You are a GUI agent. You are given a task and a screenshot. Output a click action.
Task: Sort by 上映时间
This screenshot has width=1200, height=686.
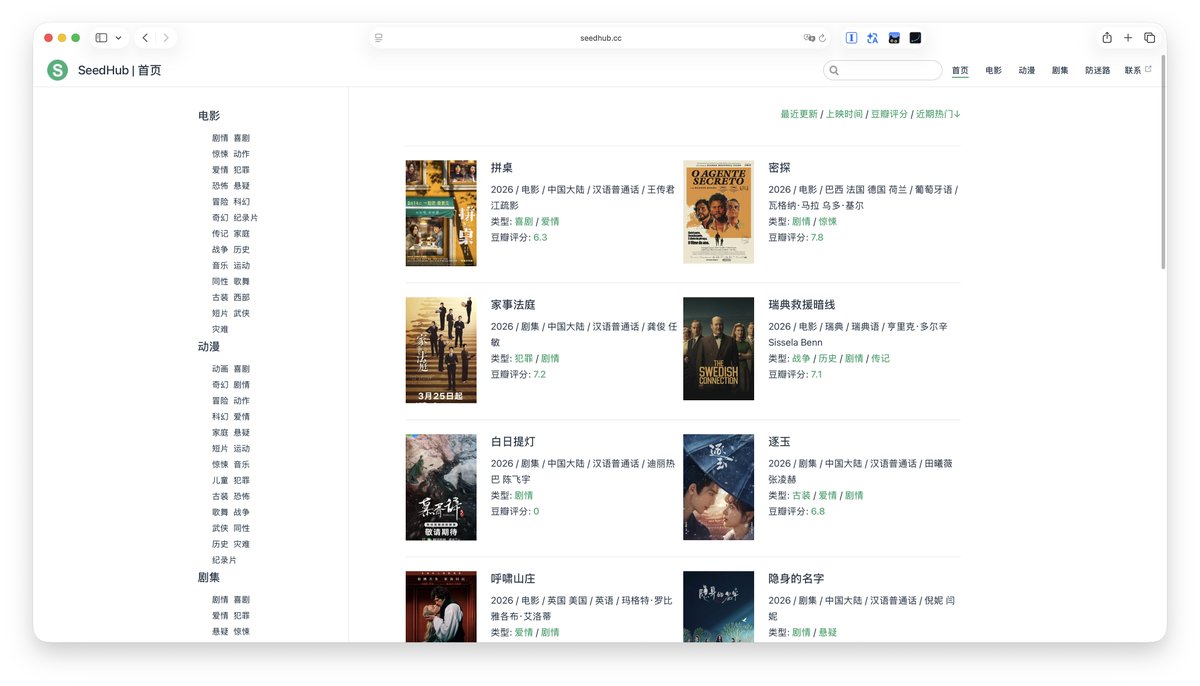point(844,114)
